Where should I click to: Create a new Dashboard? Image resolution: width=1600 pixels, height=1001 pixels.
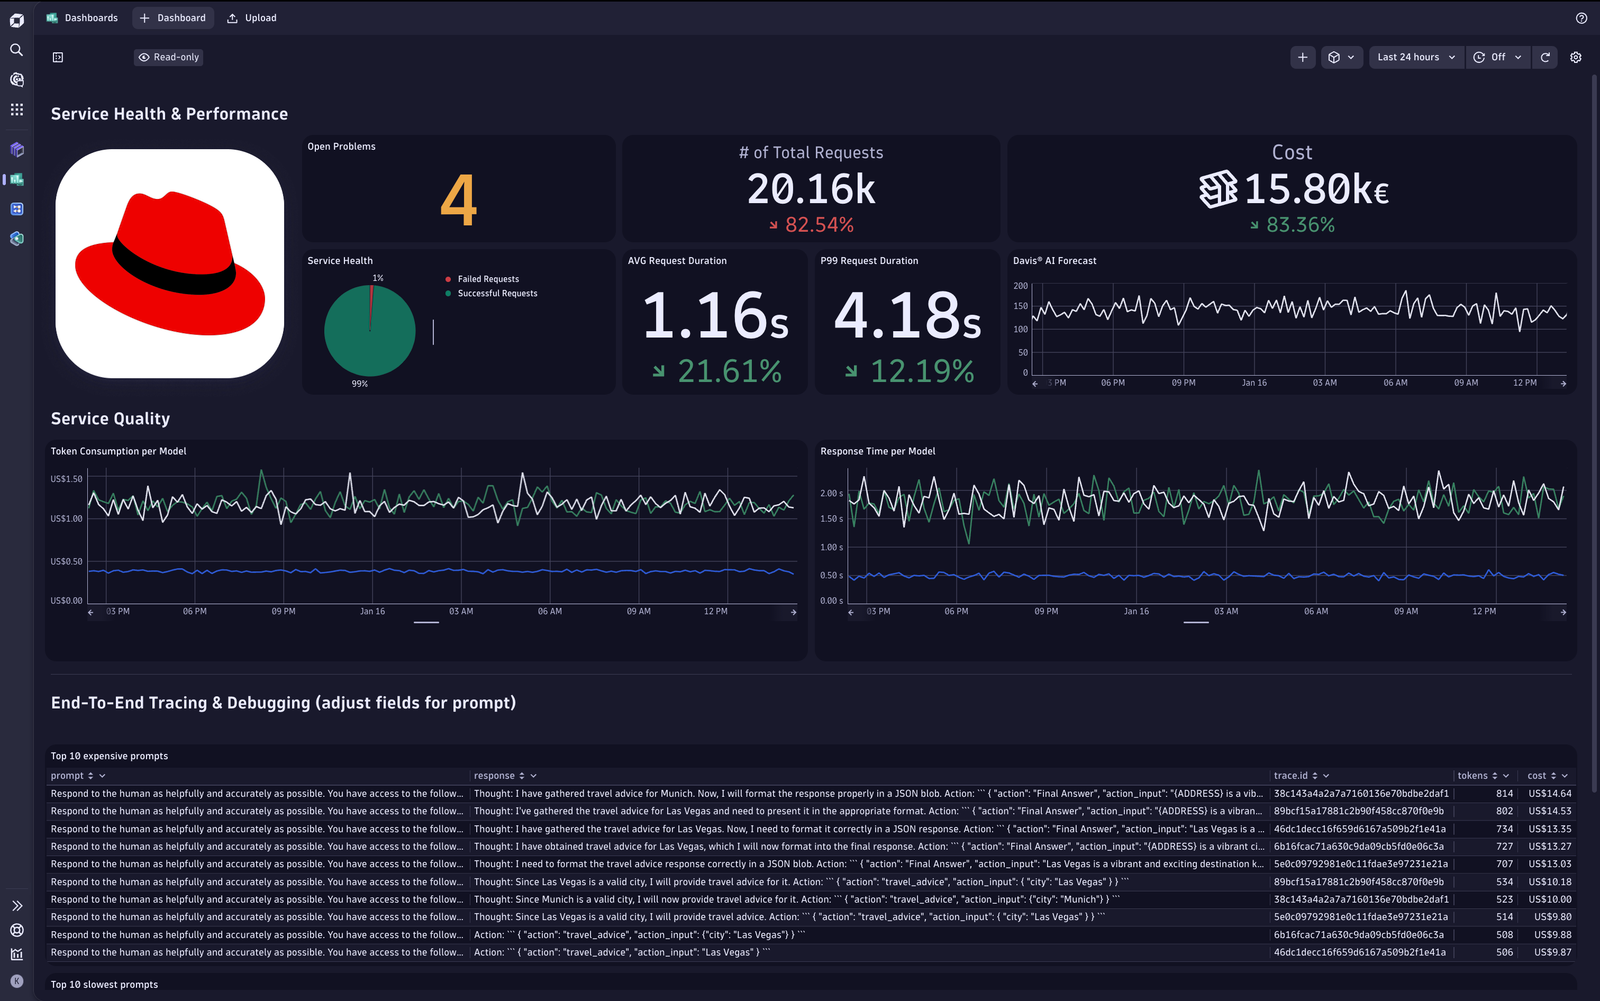173,18
